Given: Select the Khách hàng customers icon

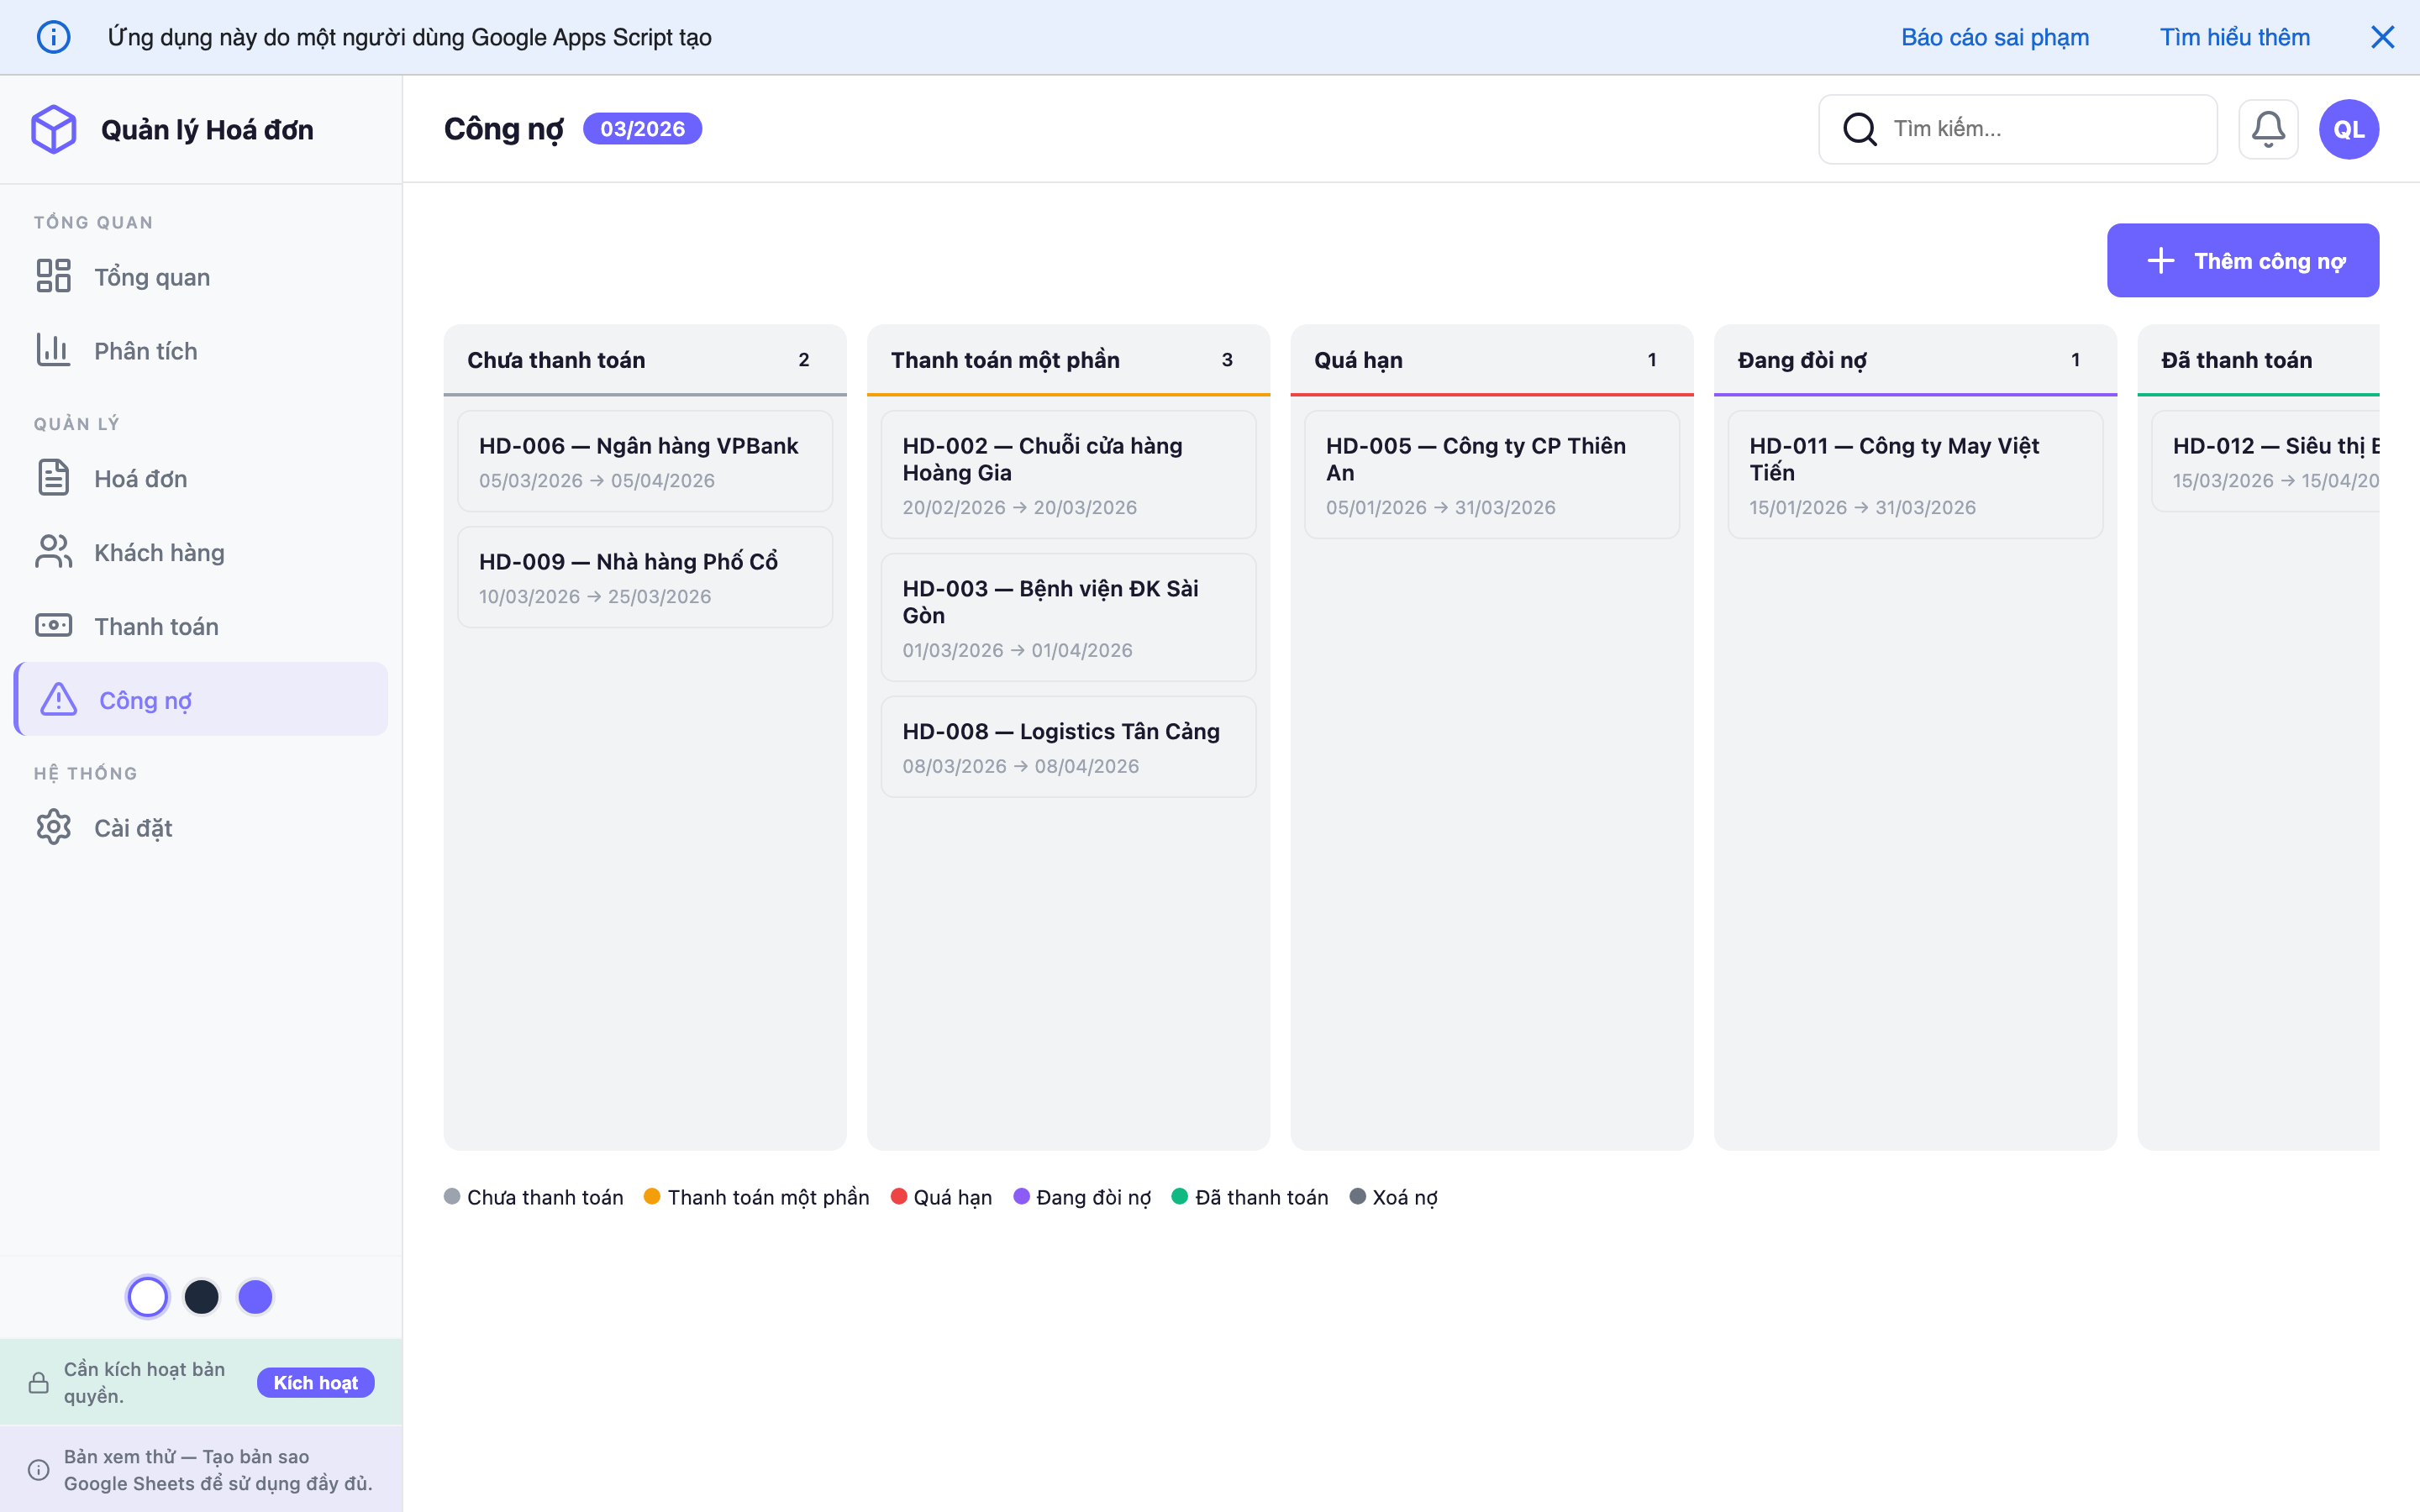Looking at the screenshot, I should click(54, 551).
